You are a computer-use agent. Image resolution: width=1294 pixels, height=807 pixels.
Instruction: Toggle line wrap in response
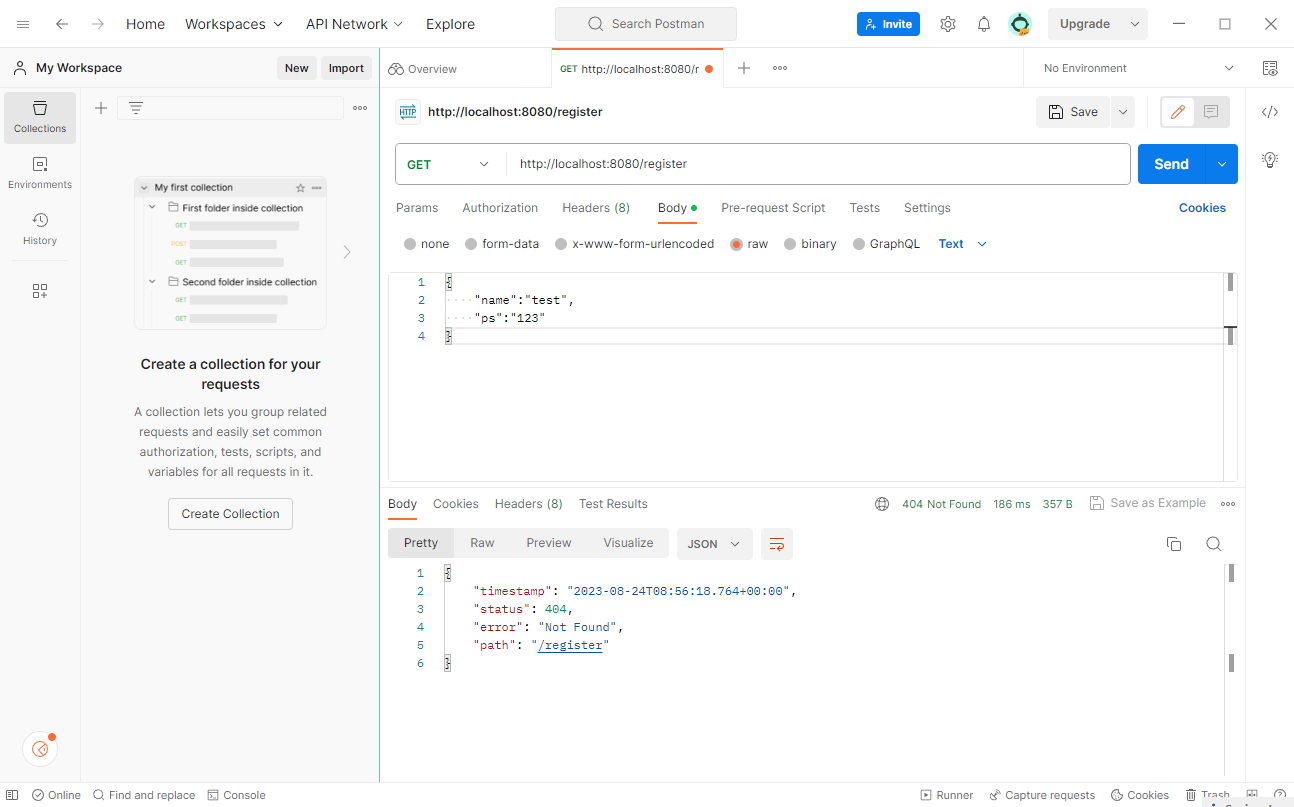[x=777, y=544]
